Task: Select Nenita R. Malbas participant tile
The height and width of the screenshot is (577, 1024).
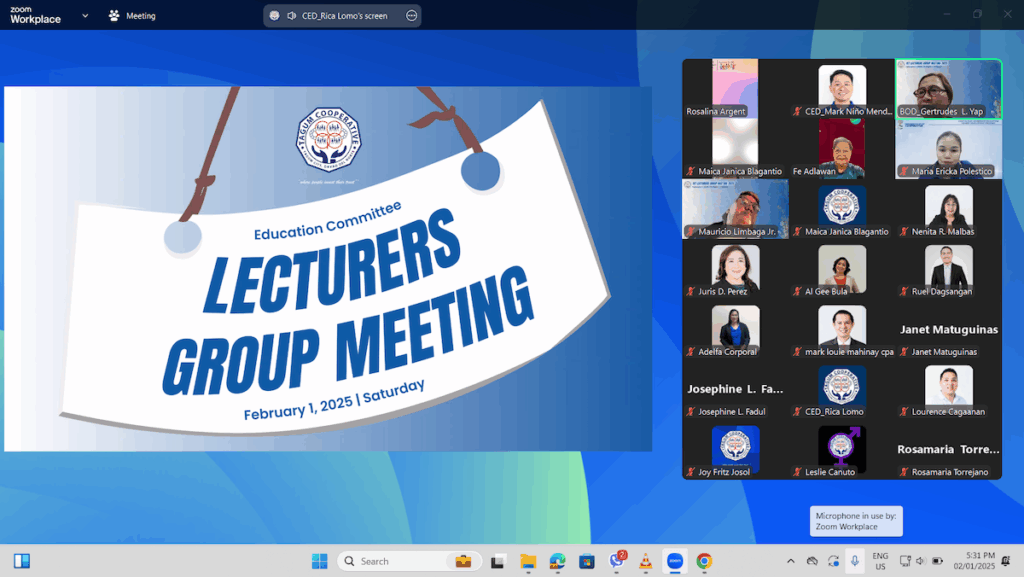Action: tap(948, 209)
